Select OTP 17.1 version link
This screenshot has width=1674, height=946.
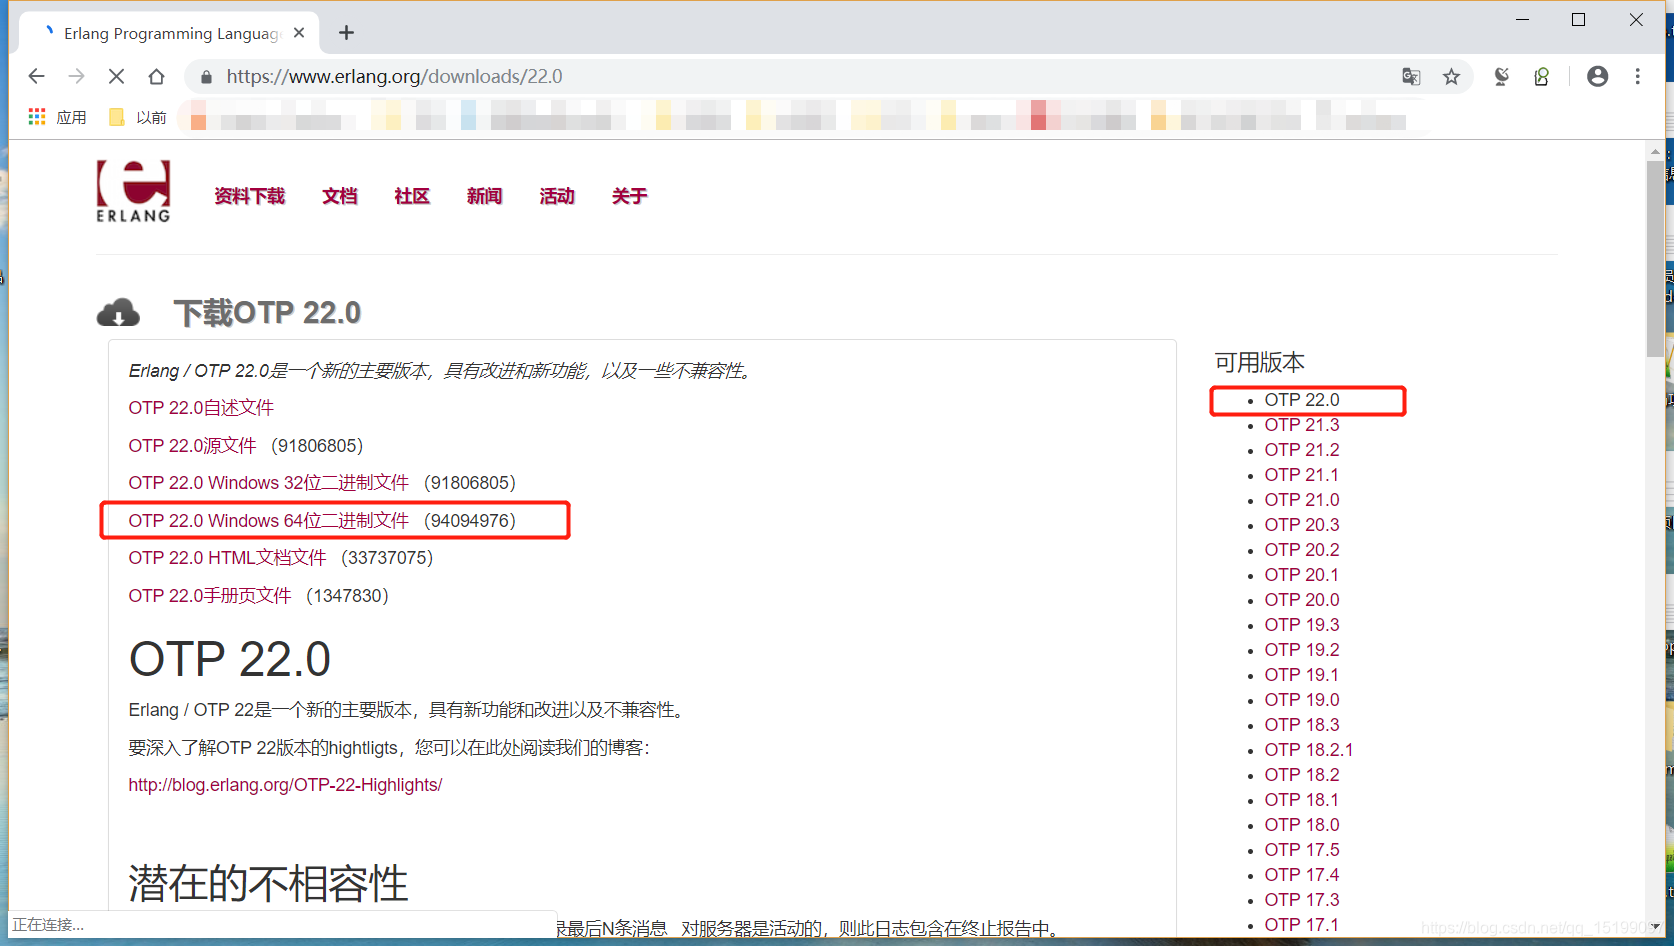(x=1302, y=925)
